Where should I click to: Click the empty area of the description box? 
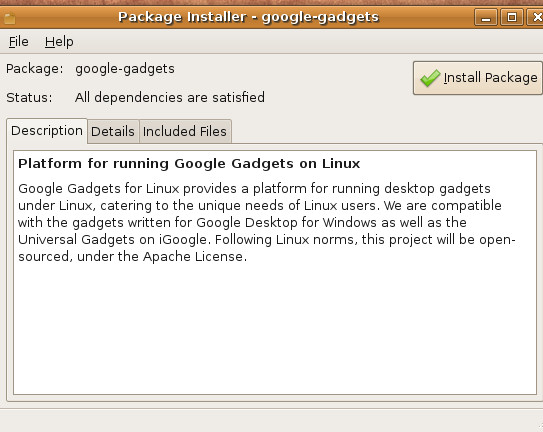(x=275, y=329)
